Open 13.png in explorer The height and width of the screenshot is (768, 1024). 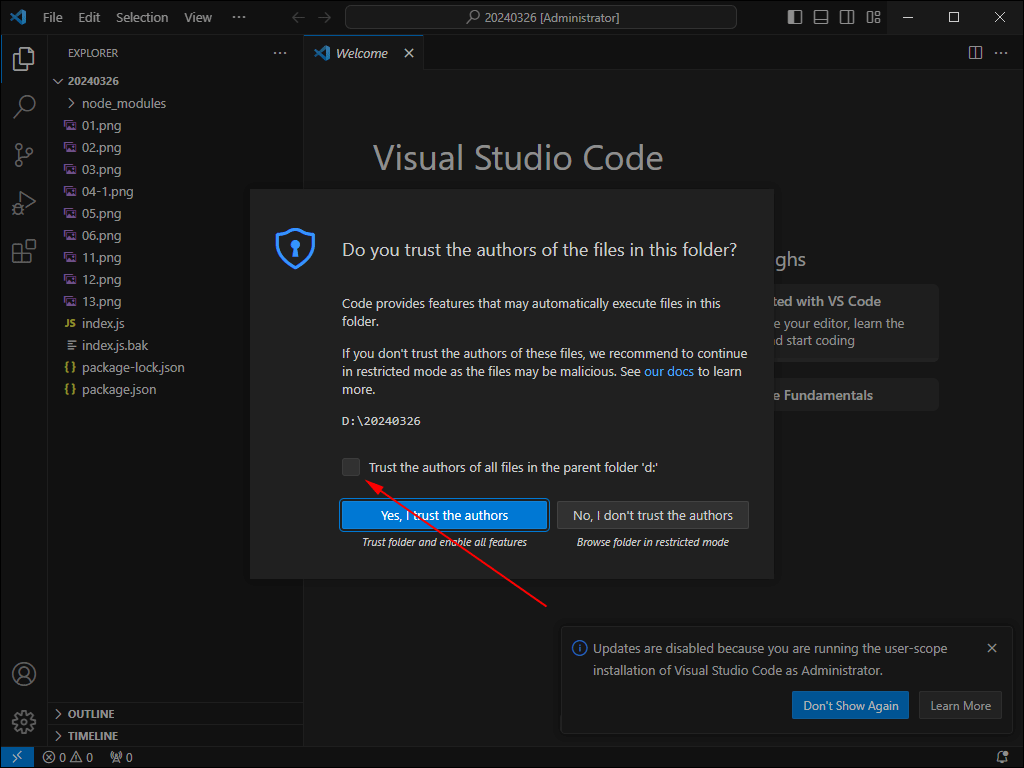175,301
